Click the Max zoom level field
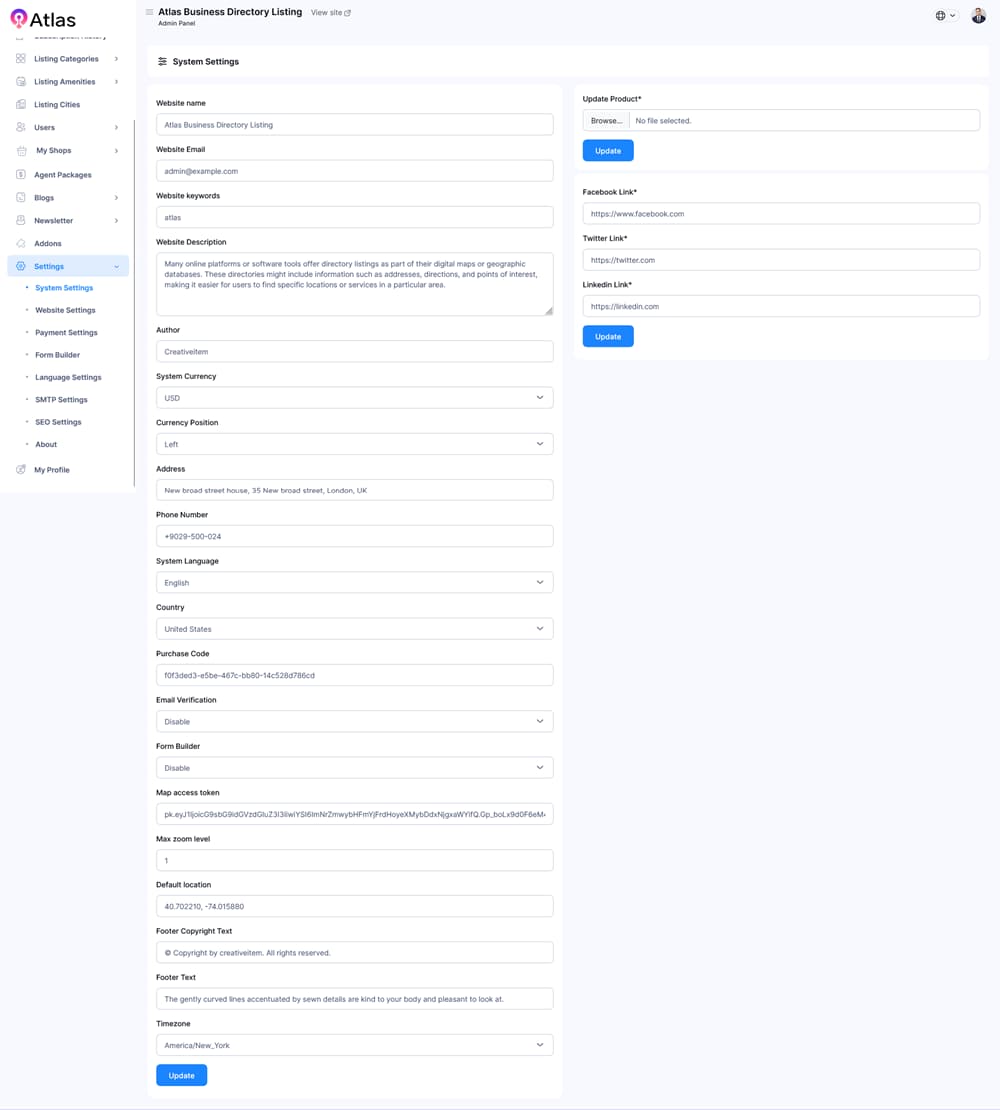 pos(355,860)
